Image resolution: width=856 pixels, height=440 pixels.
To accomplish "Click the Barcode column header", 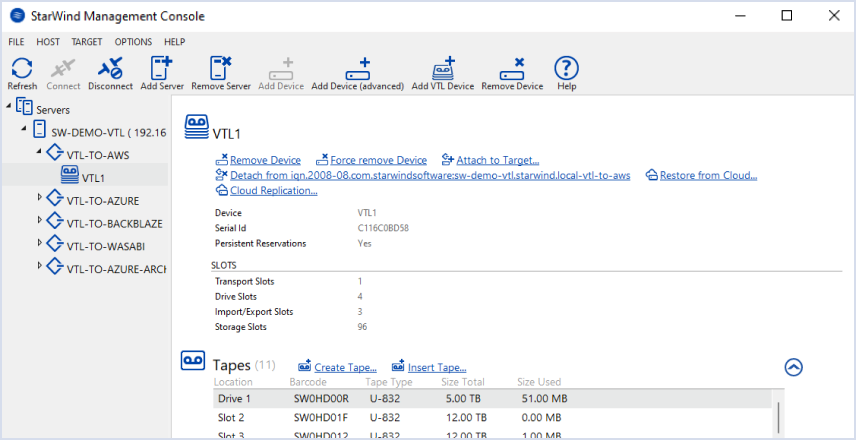I will click(x=308, y=382).
